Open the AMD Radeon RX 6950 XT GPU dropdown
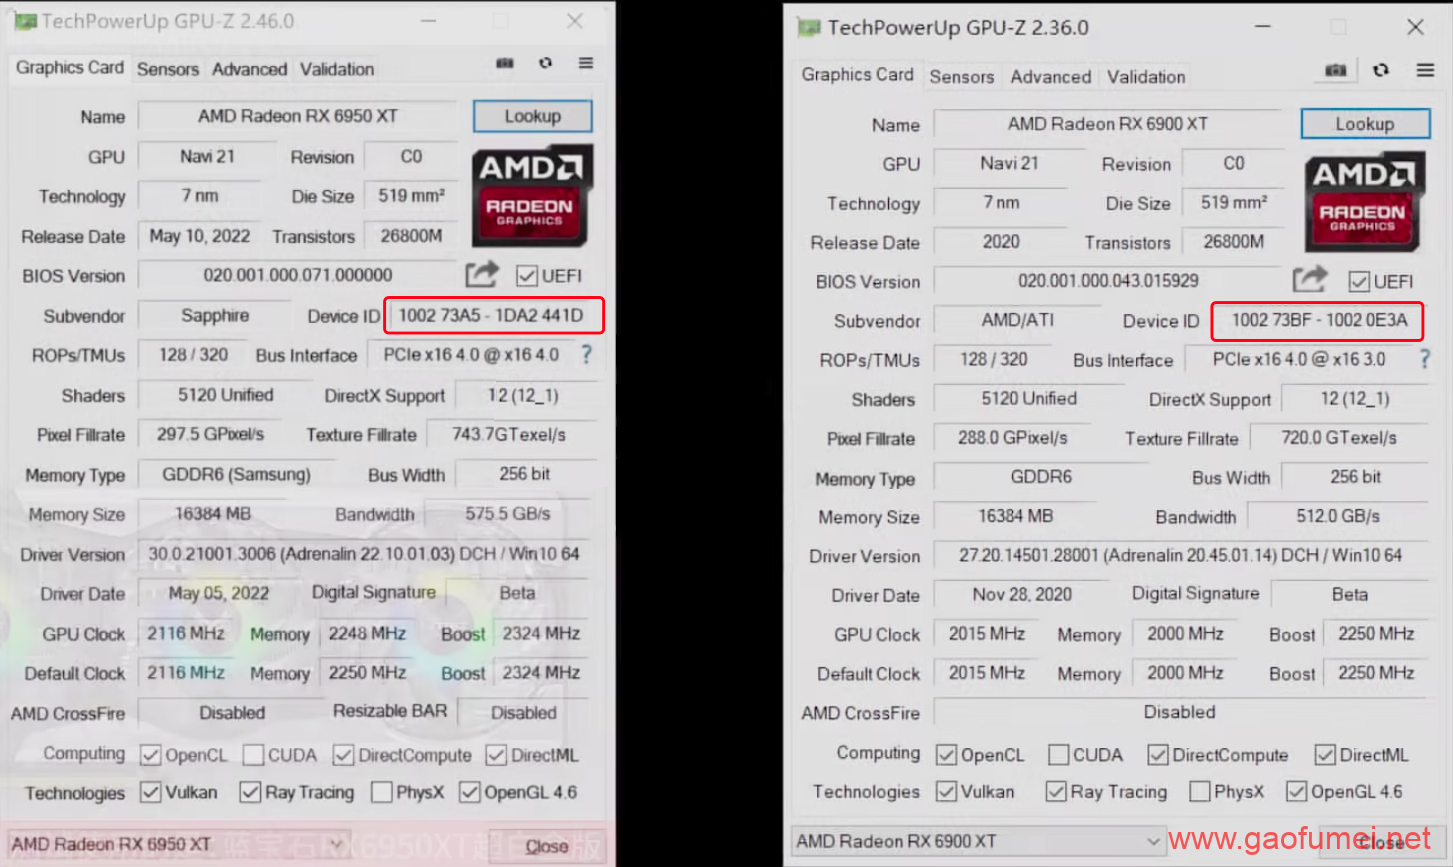1453x867 pixels. pos(178,845)
